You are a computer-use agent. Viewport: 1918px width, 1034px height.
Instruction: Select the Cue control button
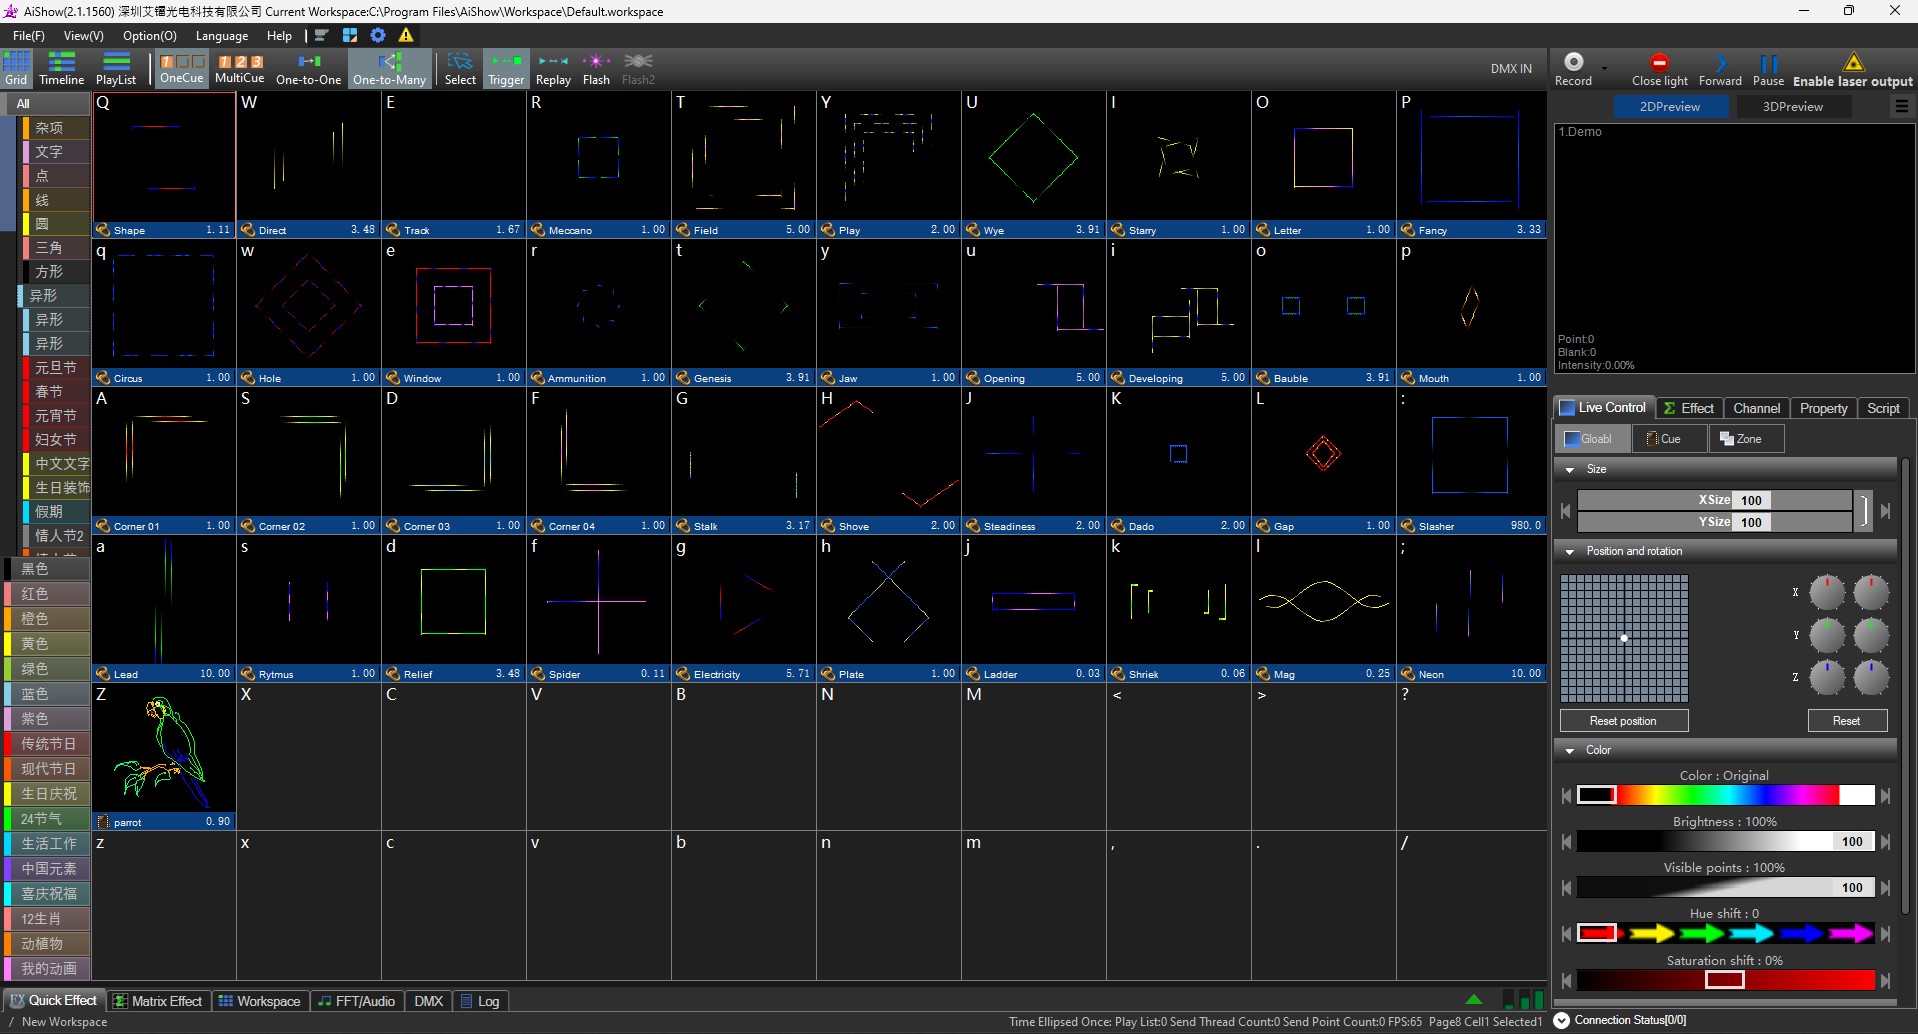[x=1669, y=439]
